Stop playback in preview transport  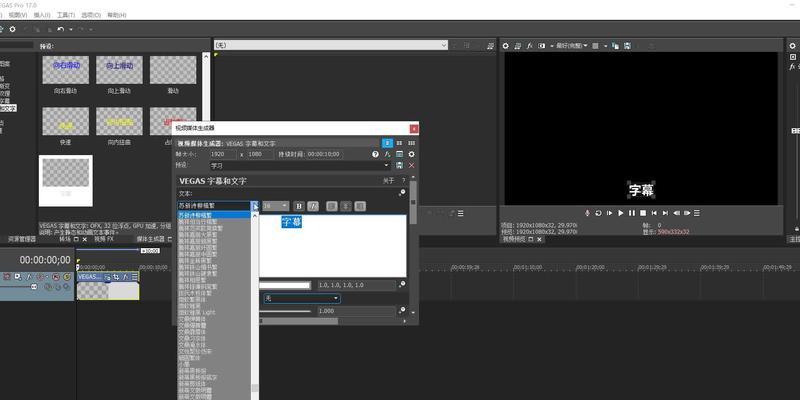(x=643, y=213)
